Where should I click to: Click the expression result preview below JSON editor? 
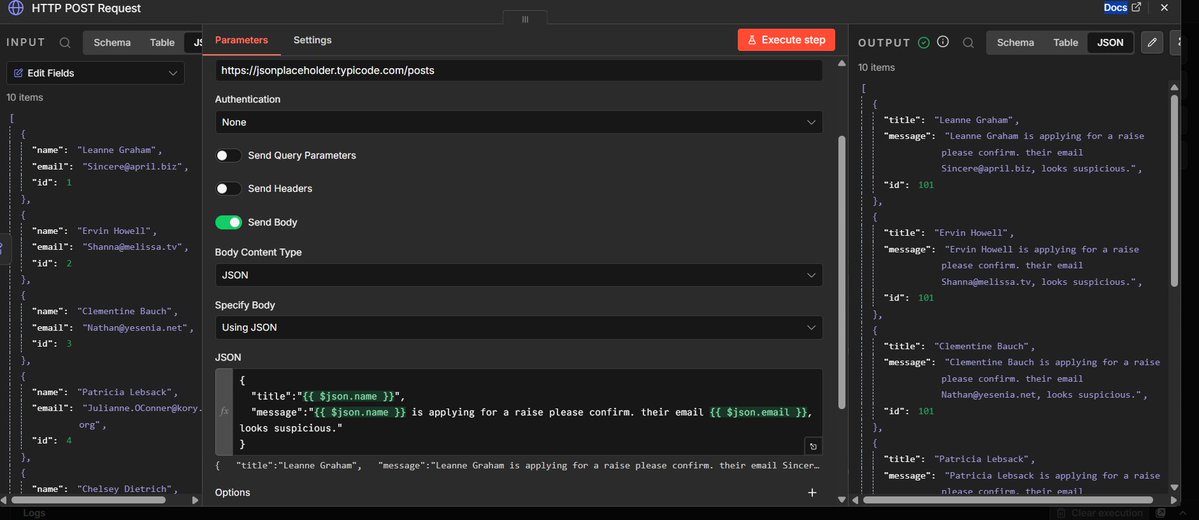point(518,465)
